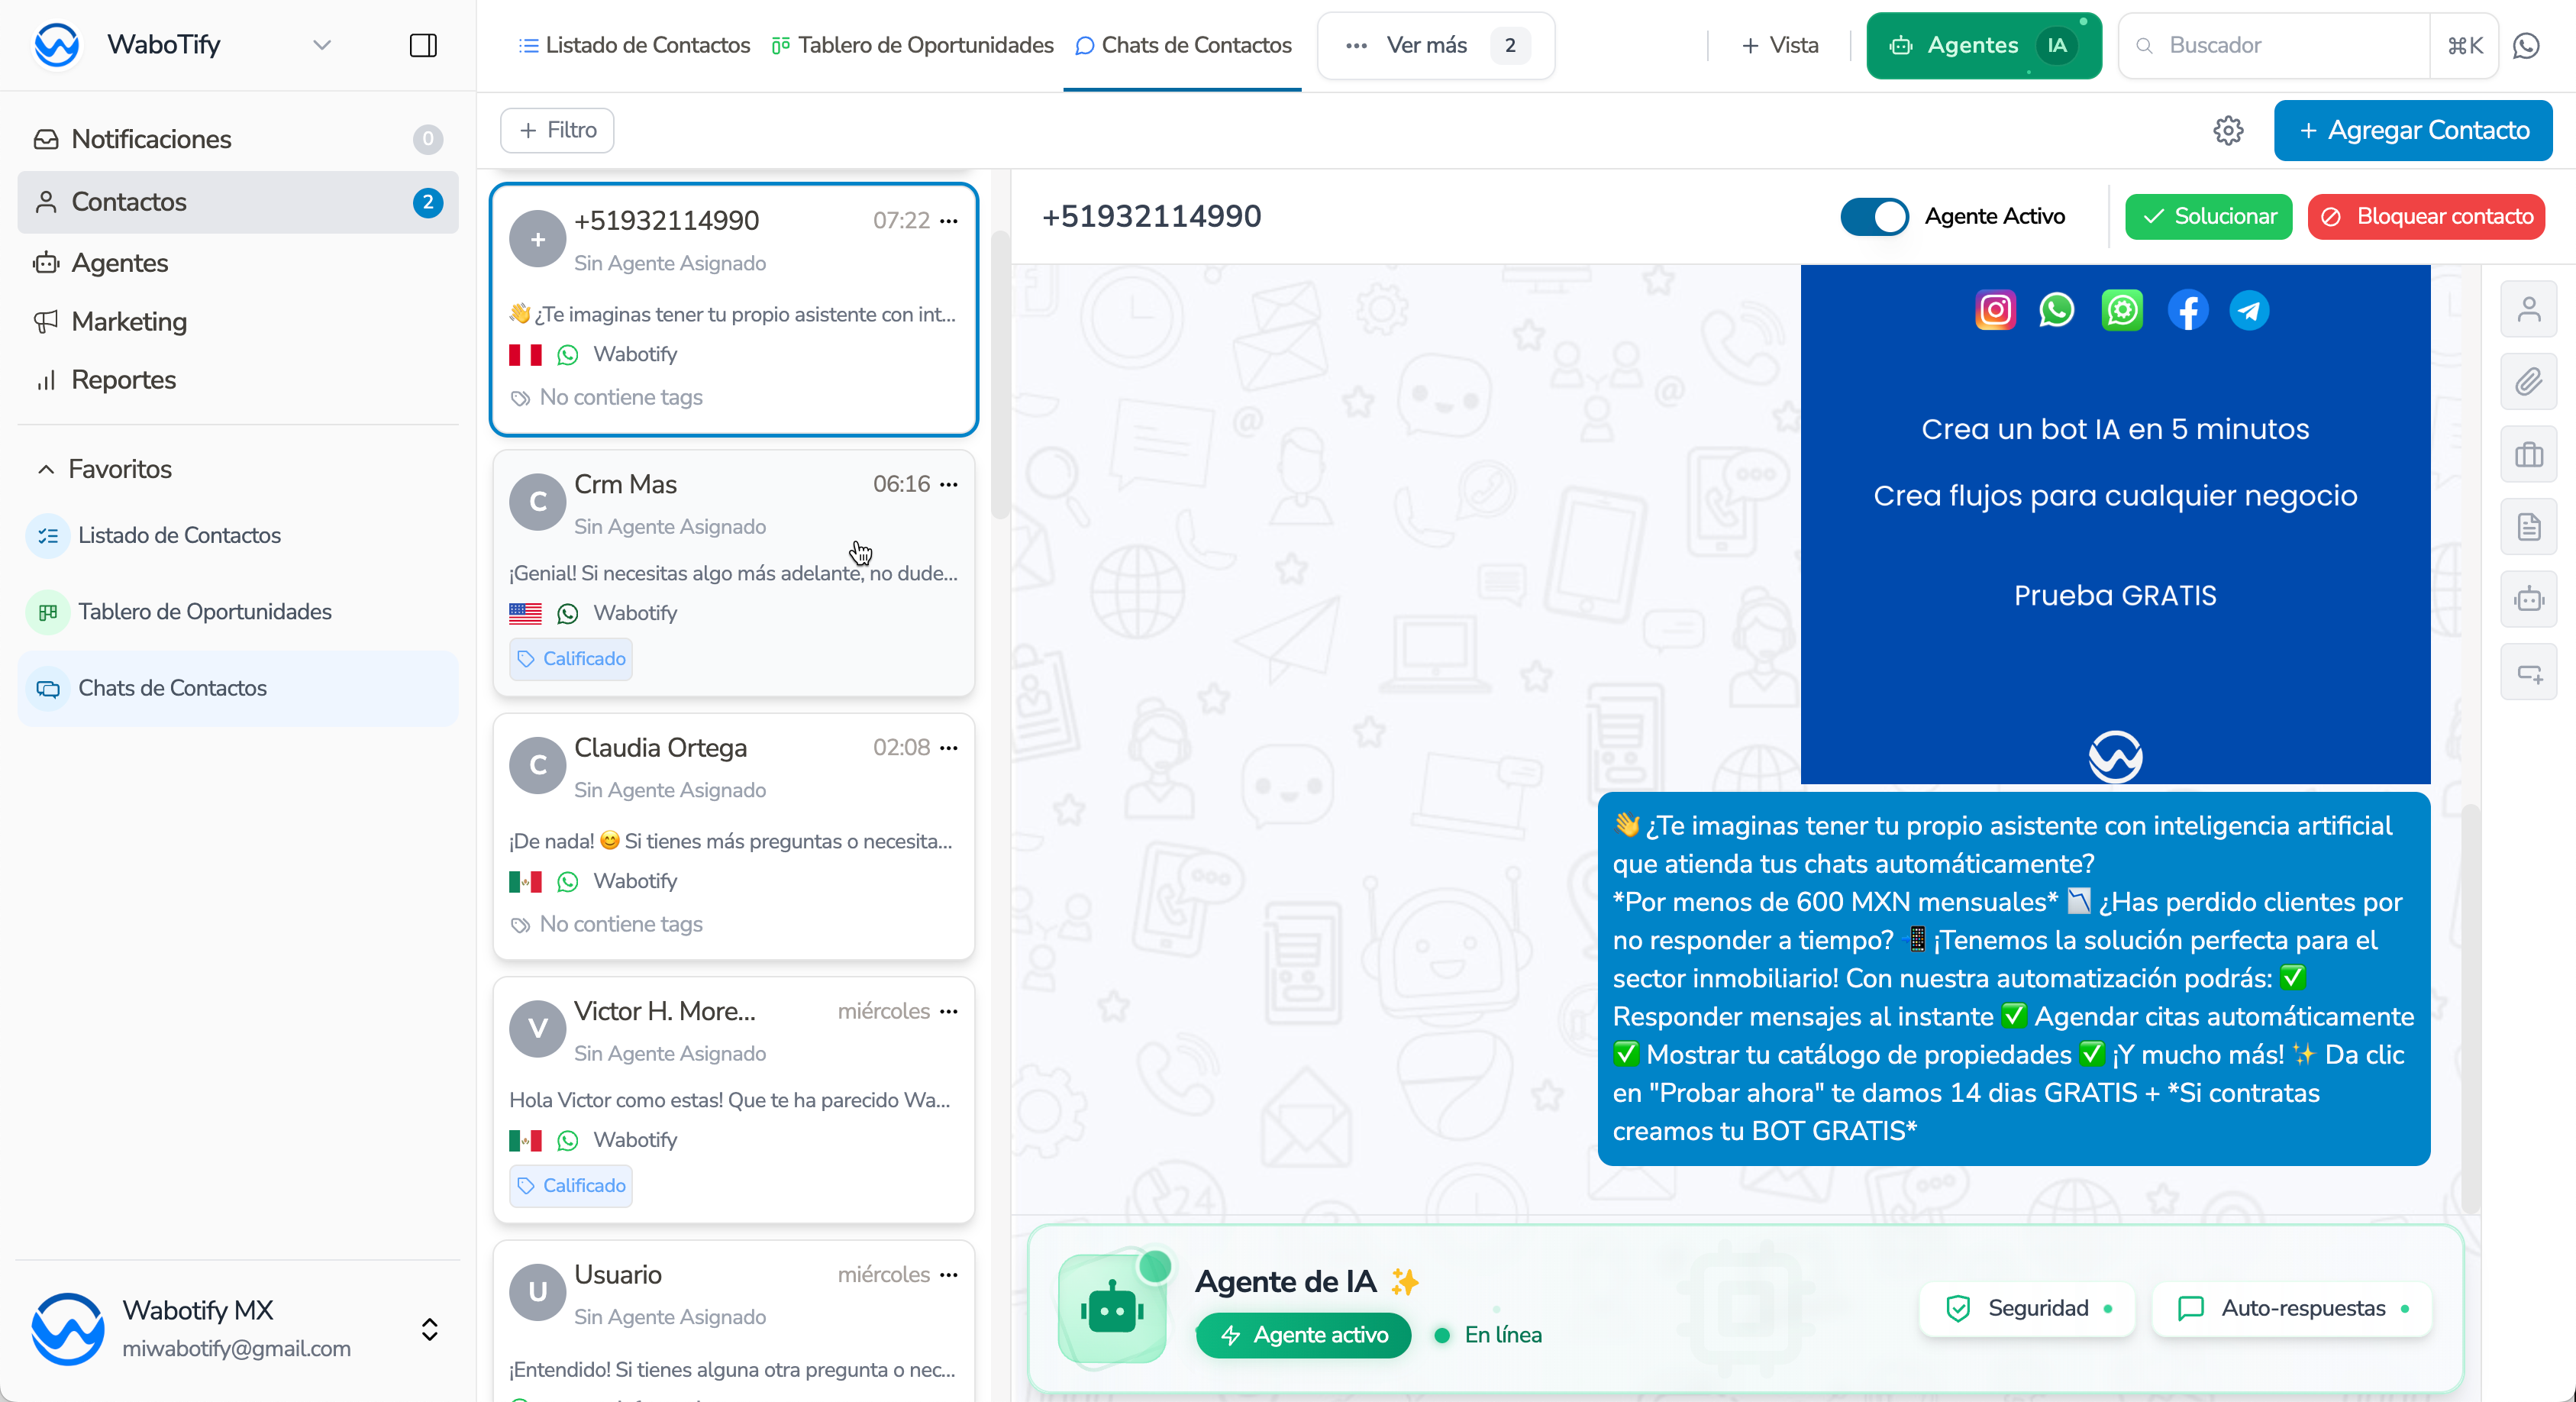Click the Solucionar button
Viewport: 2576px width, 1402px height.
click(2208, 216)
